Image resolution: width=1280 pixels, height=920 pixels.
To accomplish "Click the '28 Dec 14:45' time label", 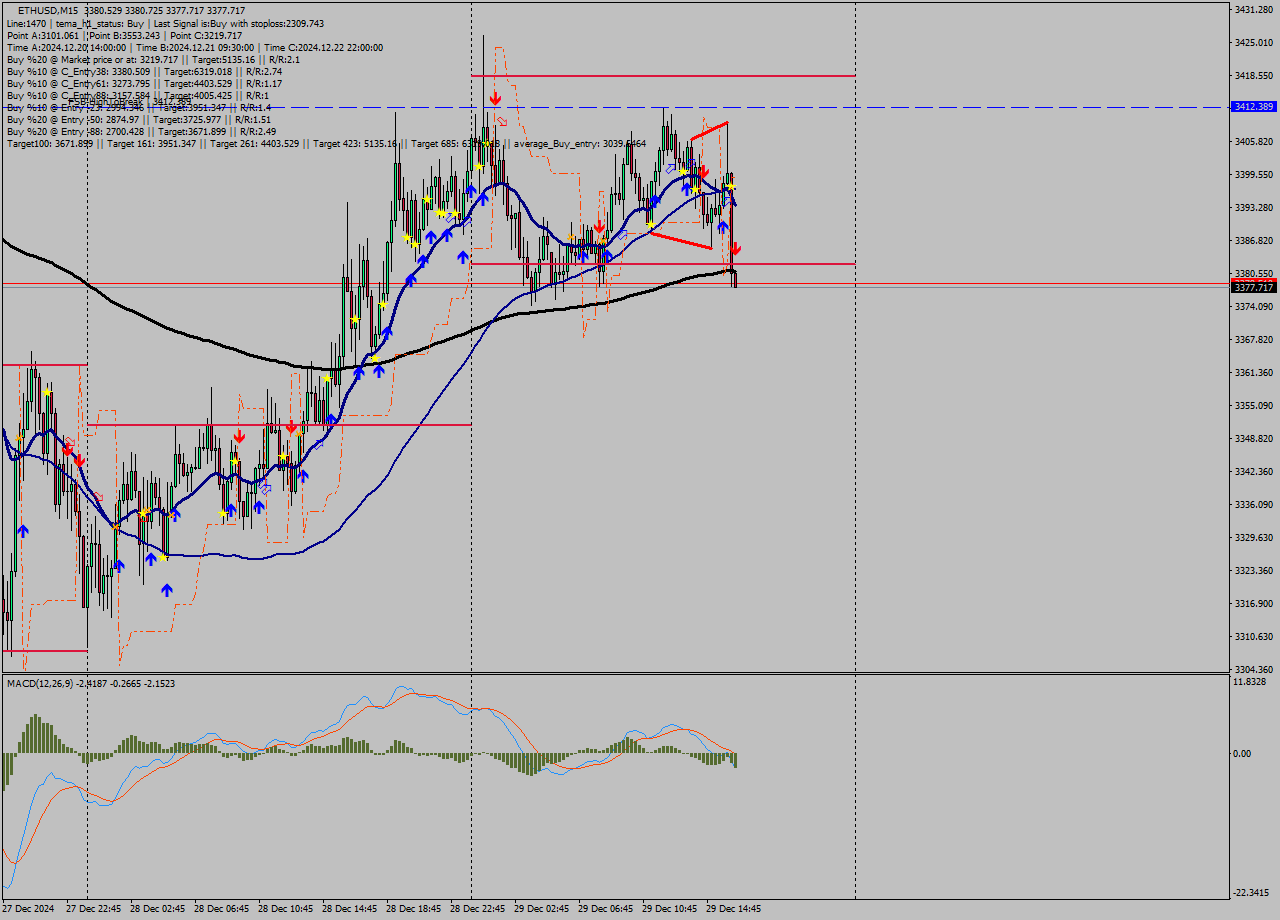I will (349, 909).
